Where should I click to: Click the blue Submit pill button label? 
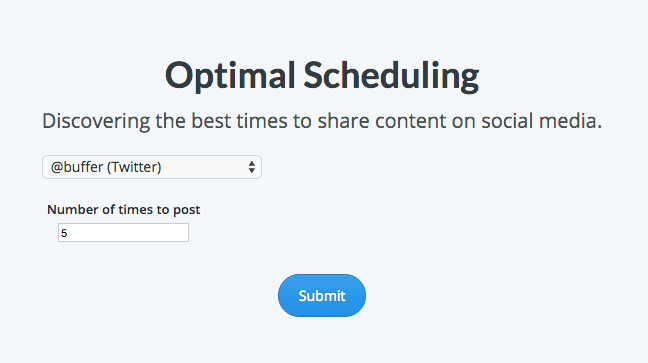point(322,296)
